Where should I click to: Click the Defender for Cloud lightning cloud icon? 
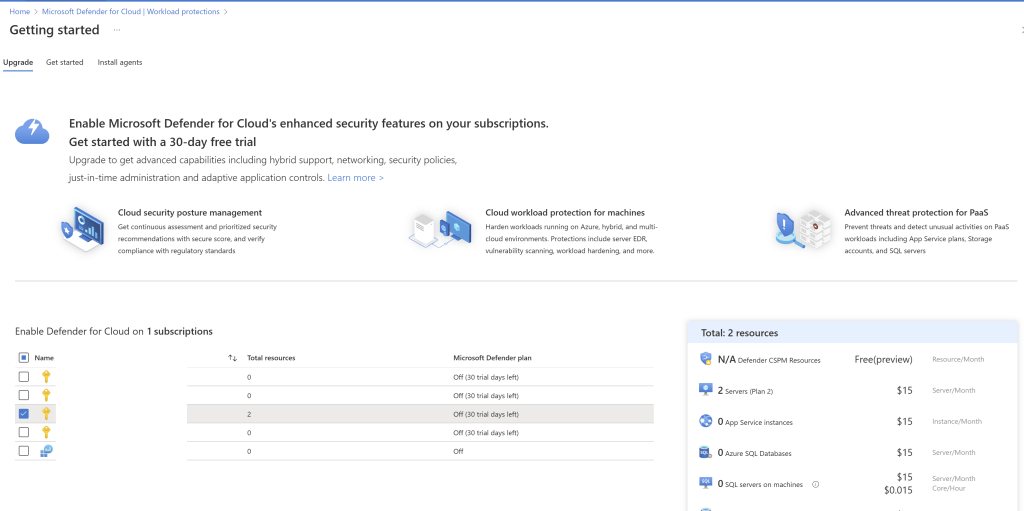[32, 130]
